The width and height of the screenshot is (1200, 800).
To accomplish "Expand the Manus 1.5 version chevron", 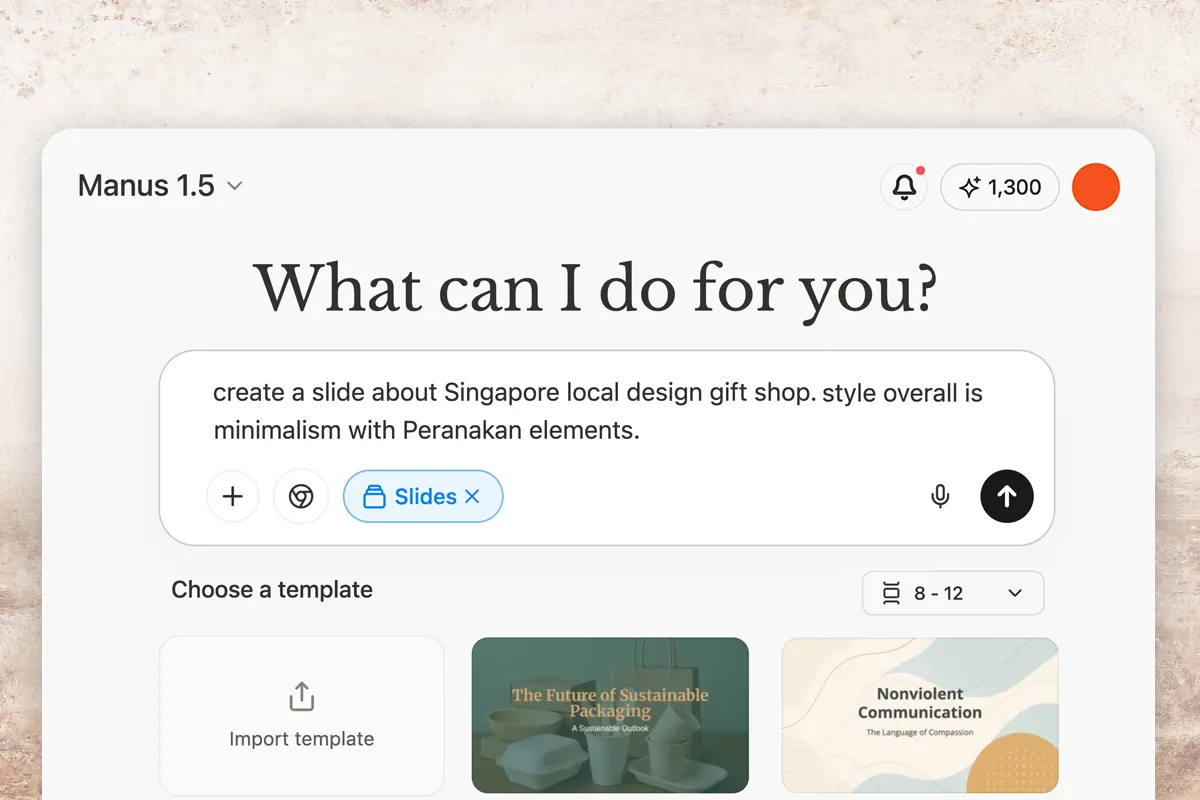I will pyautogui.click(x=235, y=186).
